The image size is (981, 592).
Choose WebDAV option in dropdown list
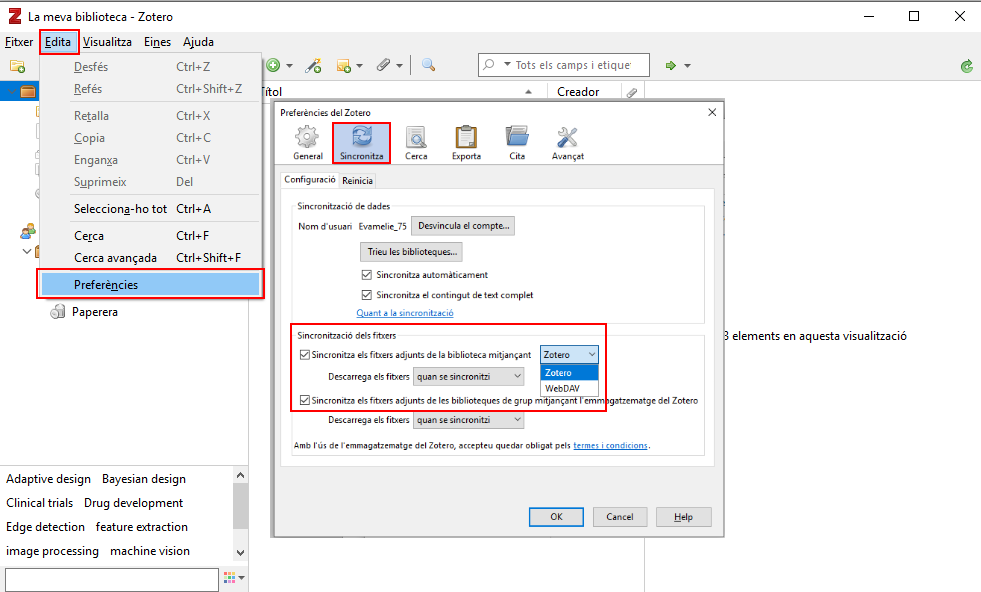569,388
